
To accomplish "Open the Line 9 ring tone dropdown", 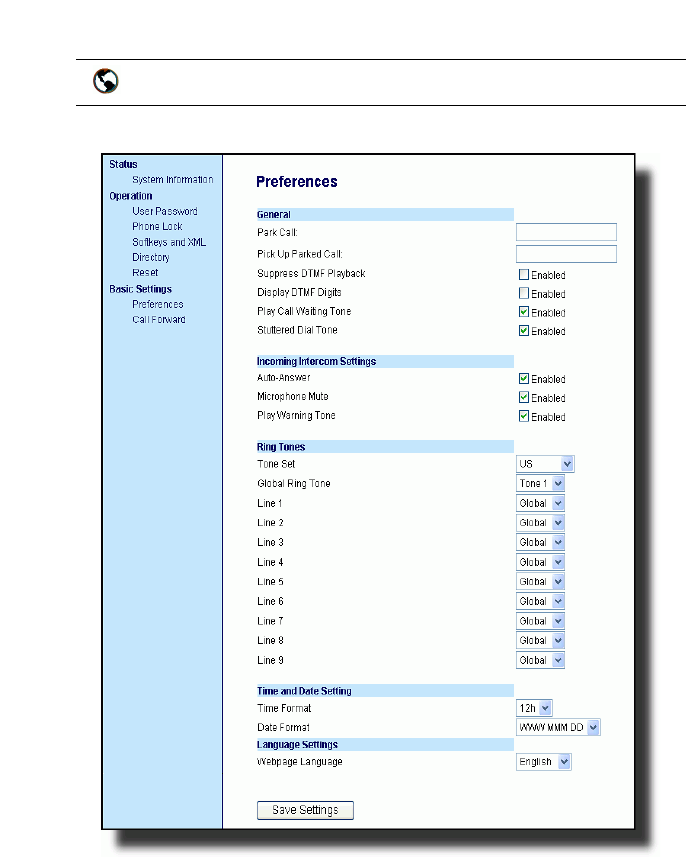I will 540,660.
